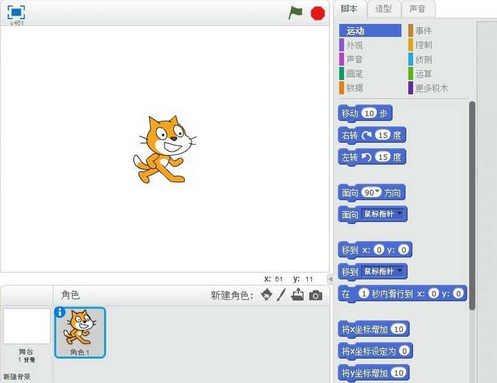497x383 pixels.
Task: Select the 外观 block category
Action: pos(354,45)
